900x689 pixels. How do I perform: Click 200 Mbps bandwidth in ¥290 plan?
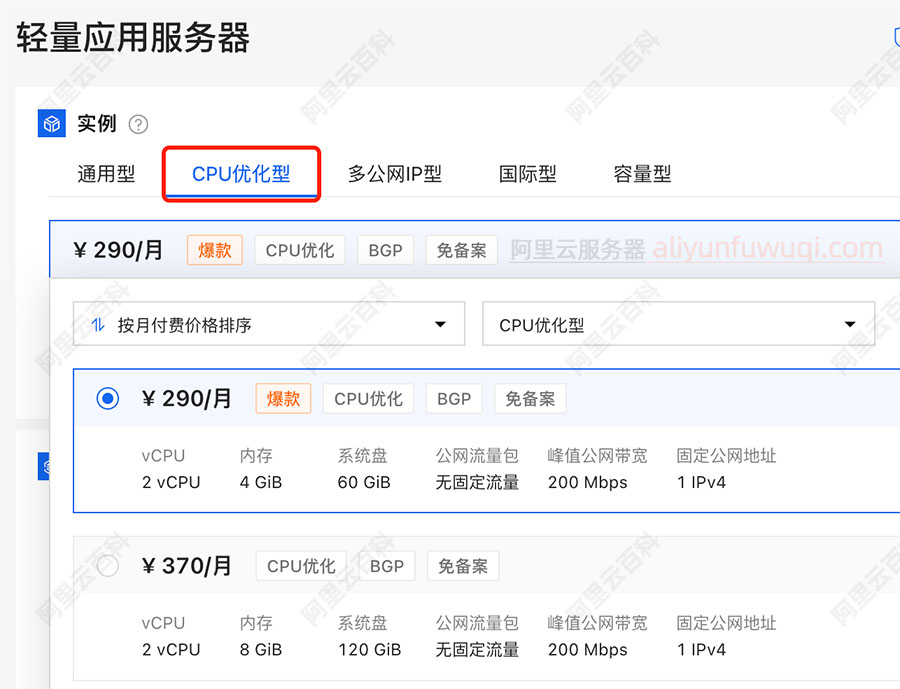(588, 482)
